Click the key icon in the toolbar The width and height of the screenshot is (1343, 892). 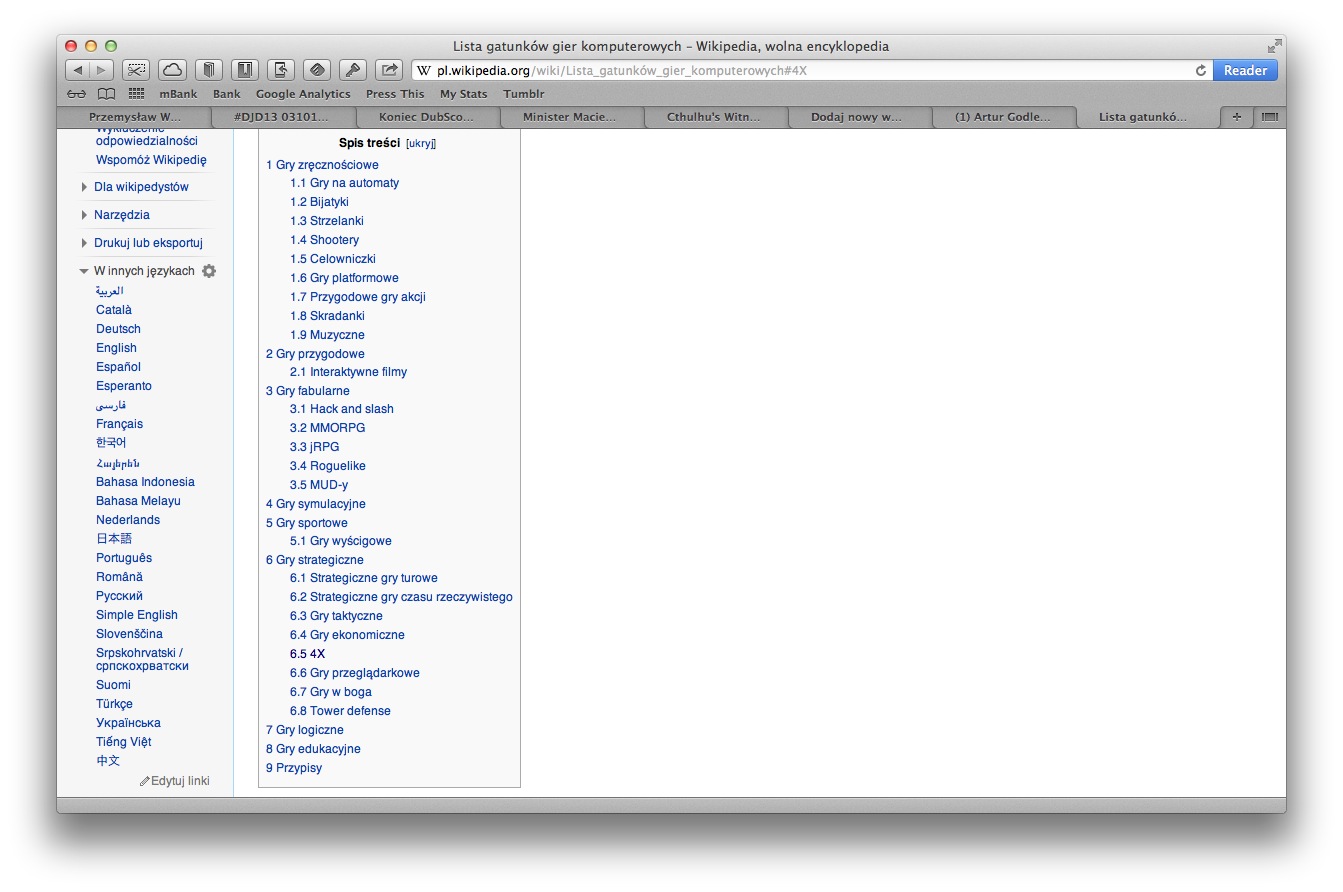352,70
